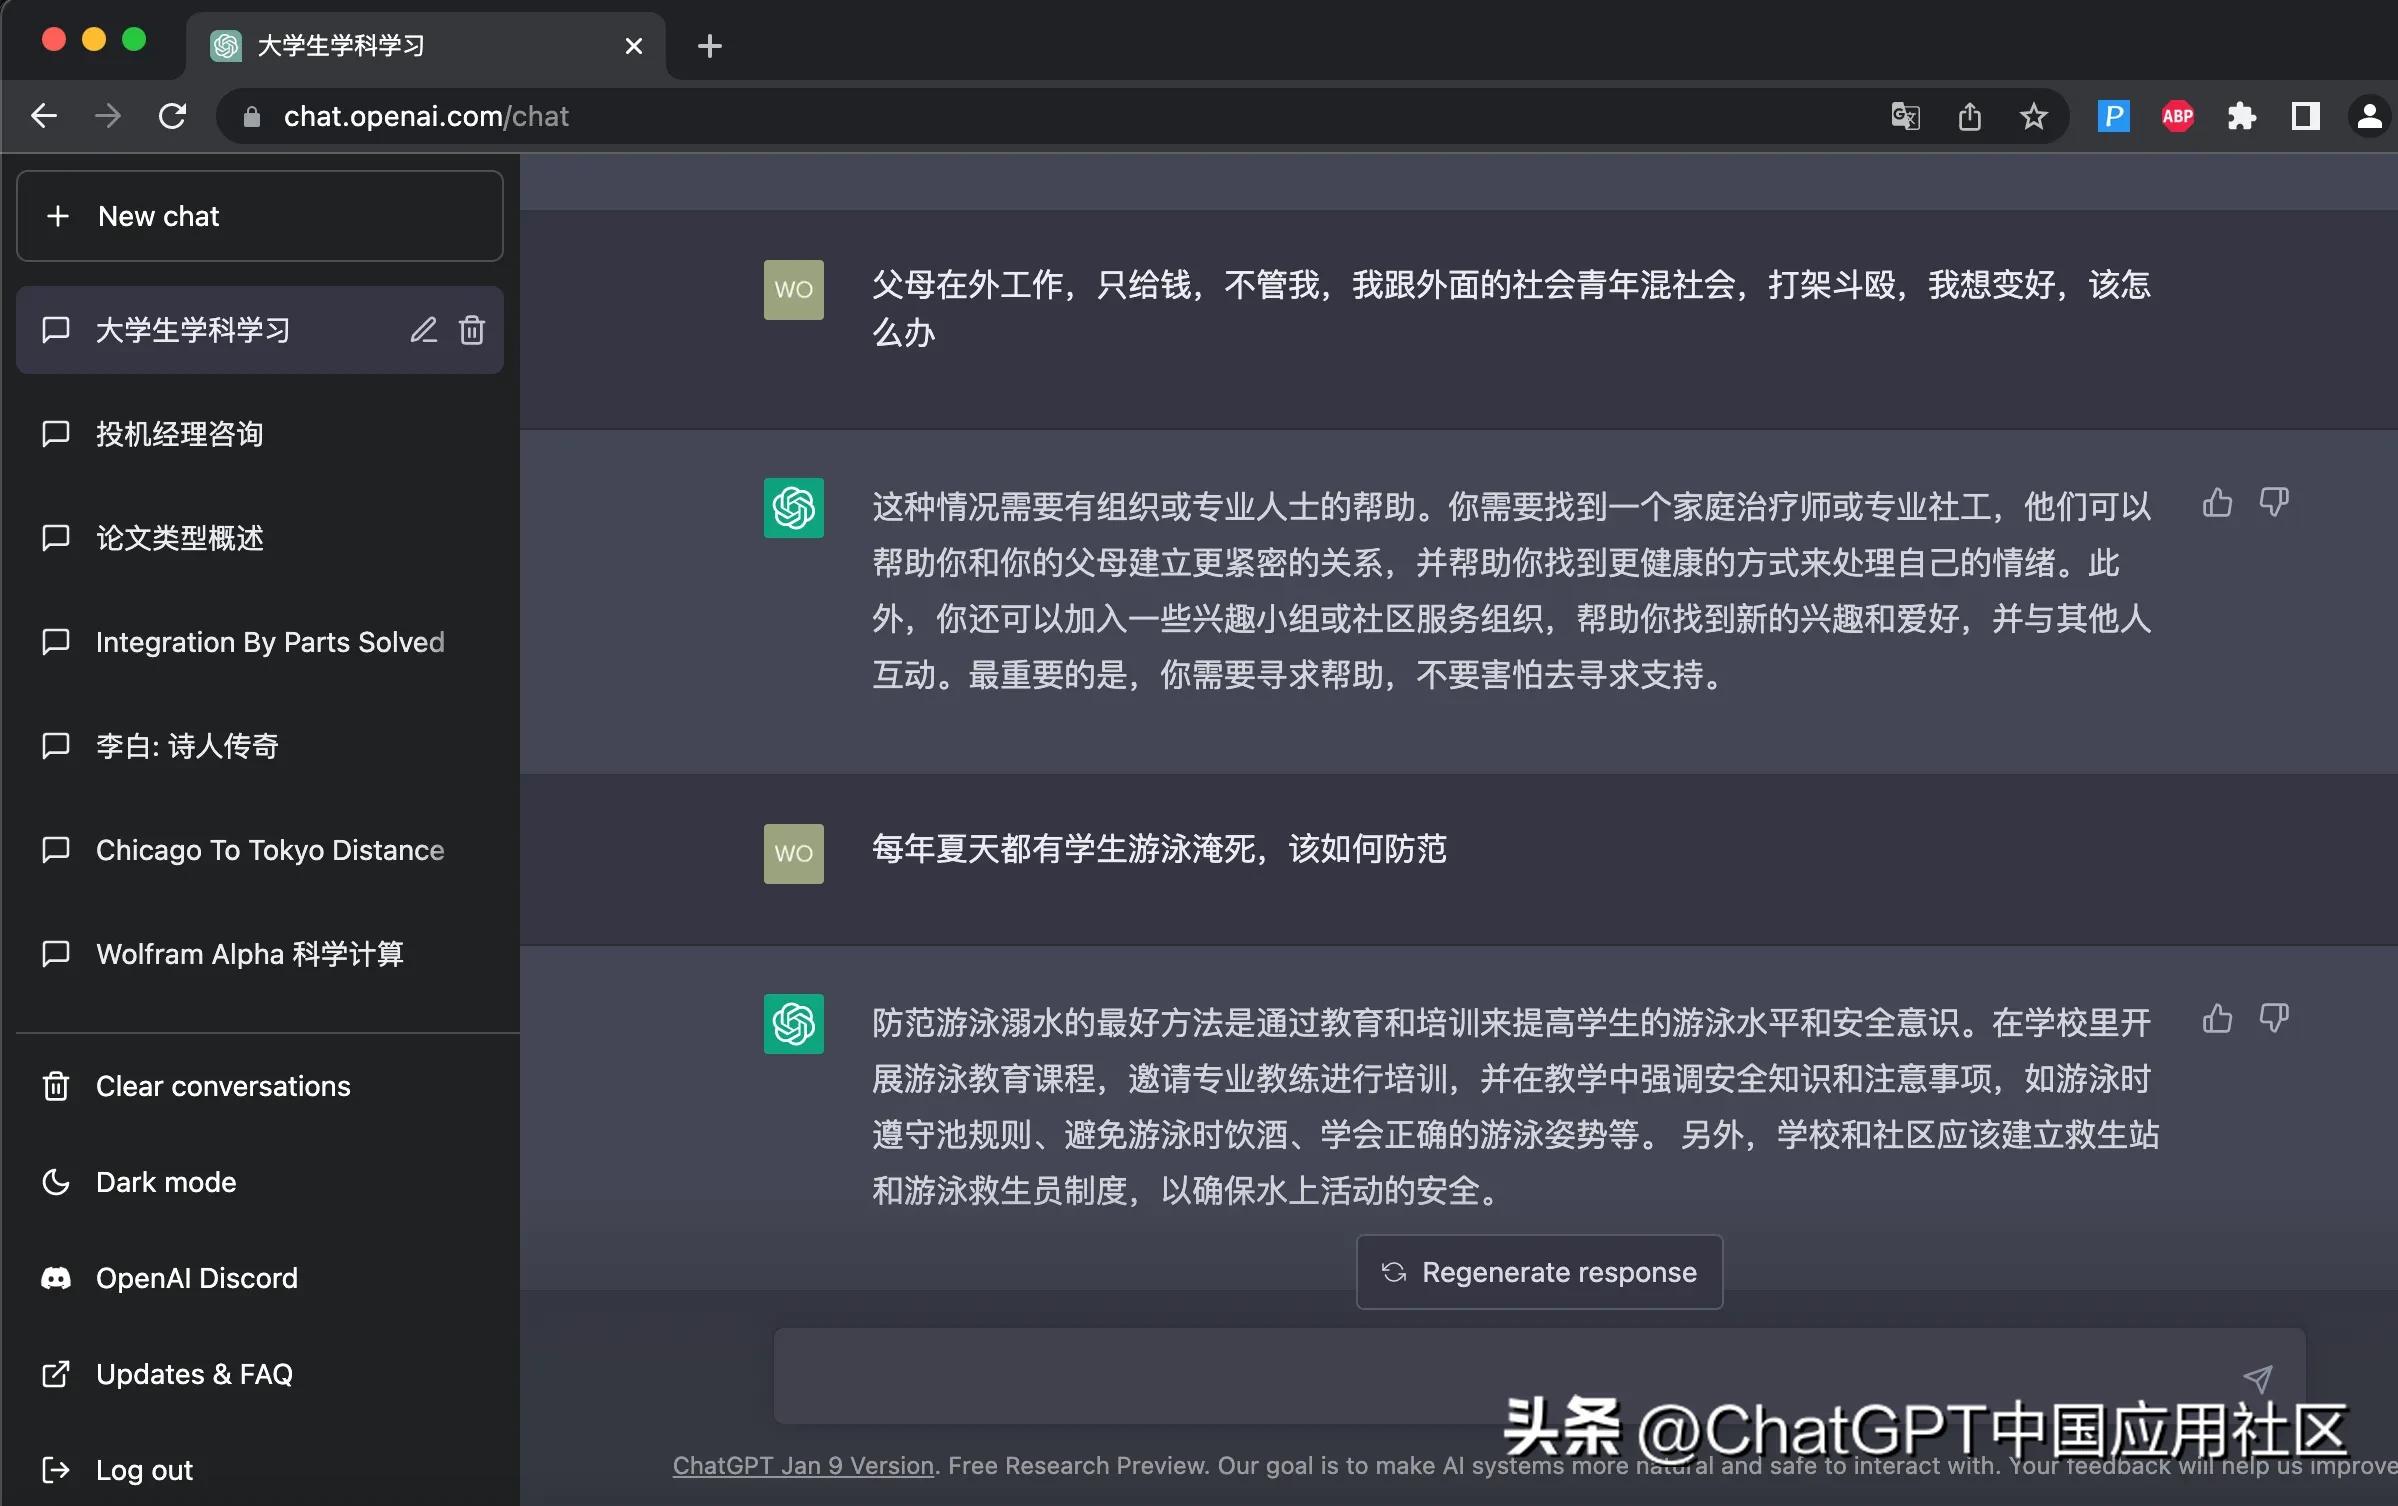The height and width of the screenshot is (1506, 2398).
Task: Thumbs up the swimming safety answer
Action: click(x=2217, y=1019)
